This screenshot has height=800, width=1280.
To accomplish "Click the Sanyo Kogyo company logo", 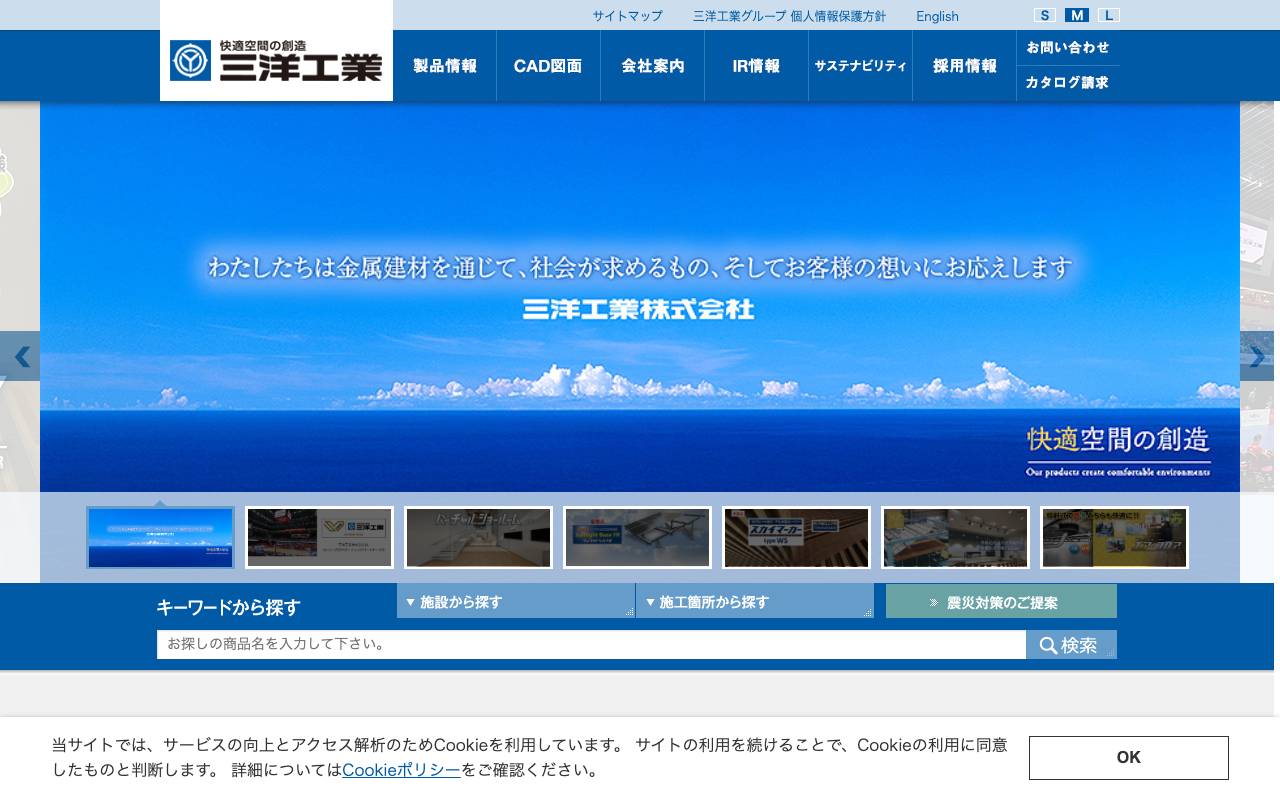I will click(x=277, y=62).
